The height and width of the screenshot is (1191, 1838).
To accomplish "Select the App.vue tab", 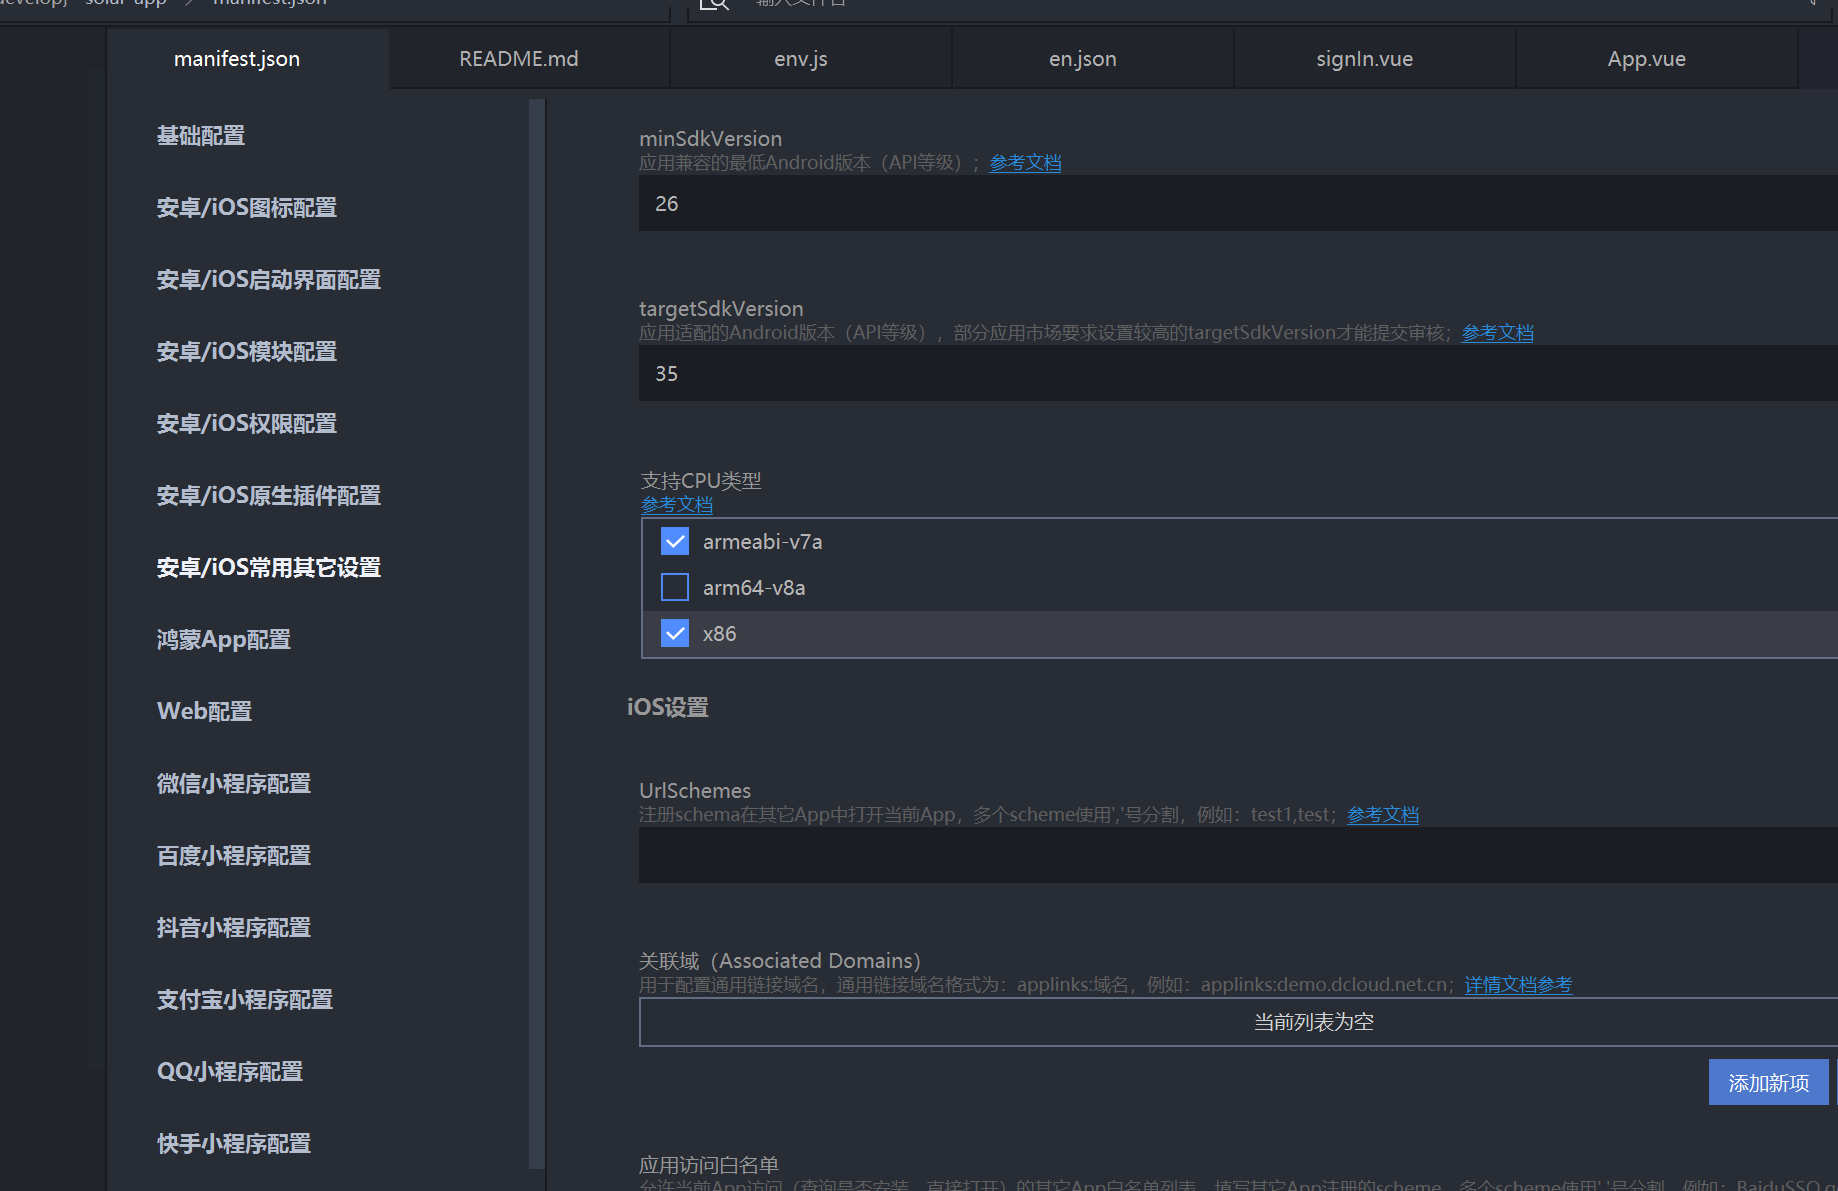I will [x=1646, y=59].
